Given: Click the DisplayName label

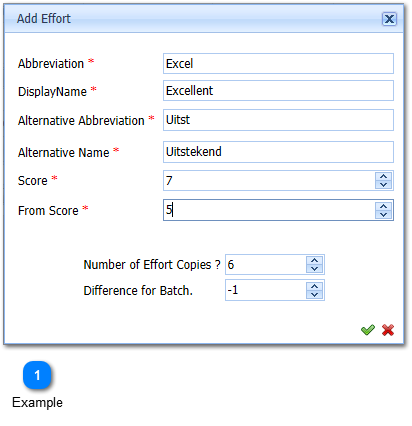Looking at the screenshot, I should click(x=52, y=91).
